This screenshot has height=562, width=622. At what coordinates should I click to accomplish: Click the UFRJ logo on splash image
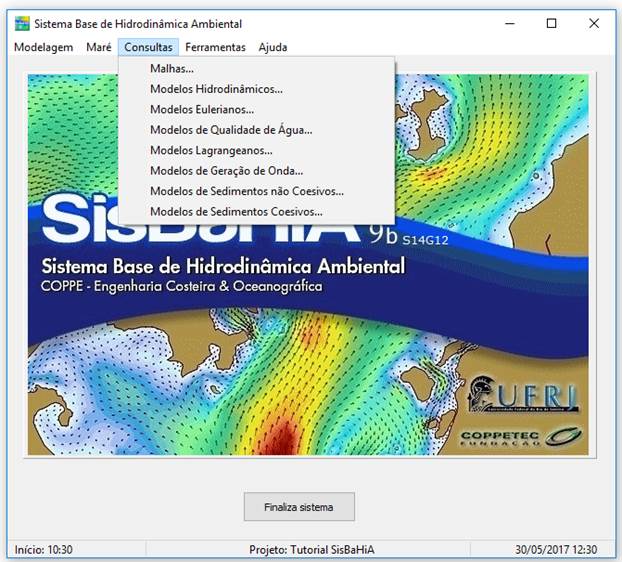click(x=522, y=395)
